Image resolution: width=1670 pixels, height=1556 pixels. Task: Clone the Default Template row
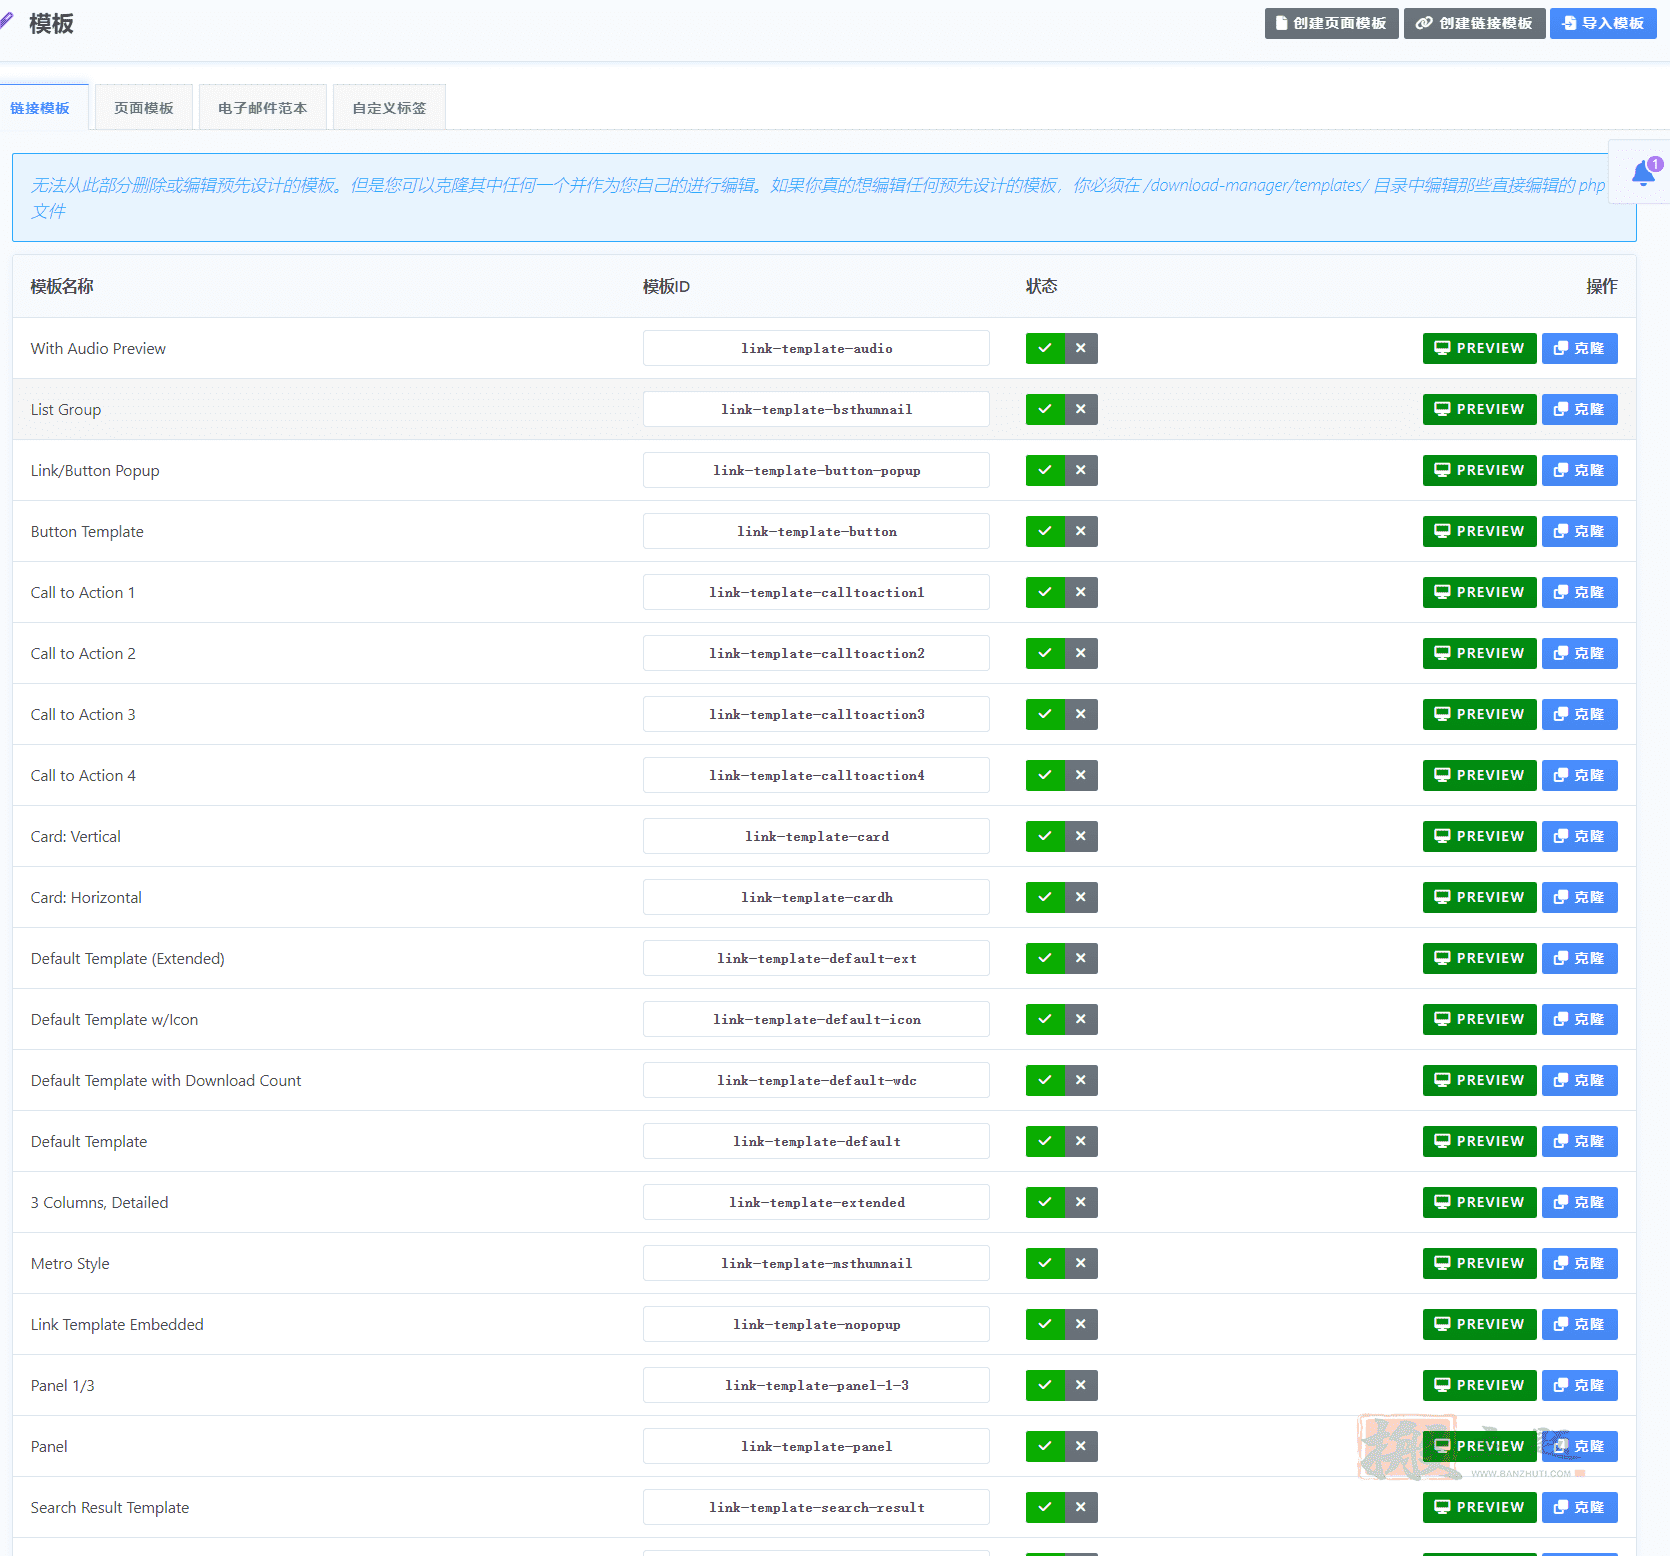coord(1579,1141)
